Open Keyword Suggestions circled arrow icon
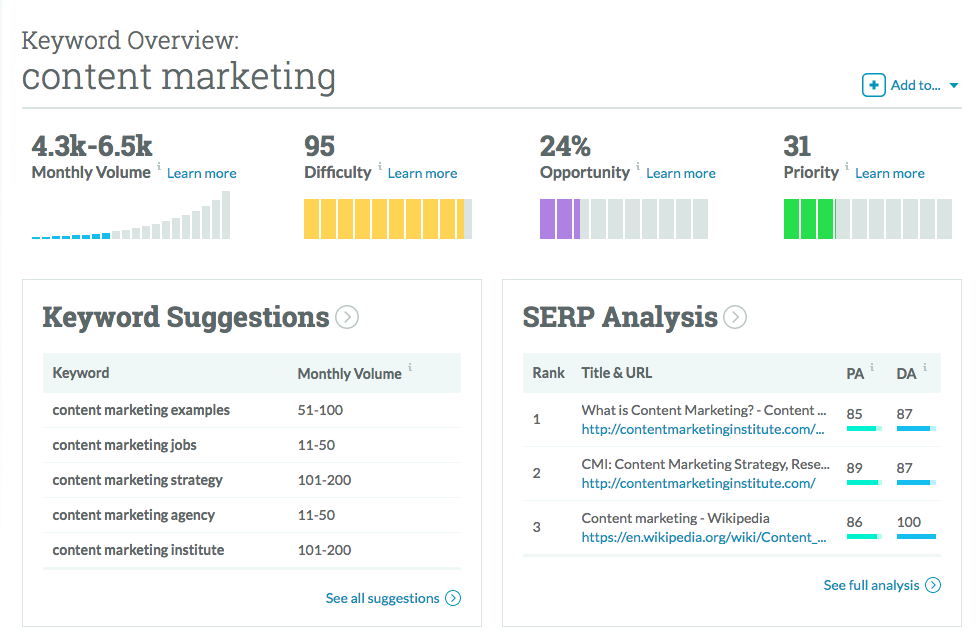Screen dimensions: 977x636 click(x=347, y=317)
